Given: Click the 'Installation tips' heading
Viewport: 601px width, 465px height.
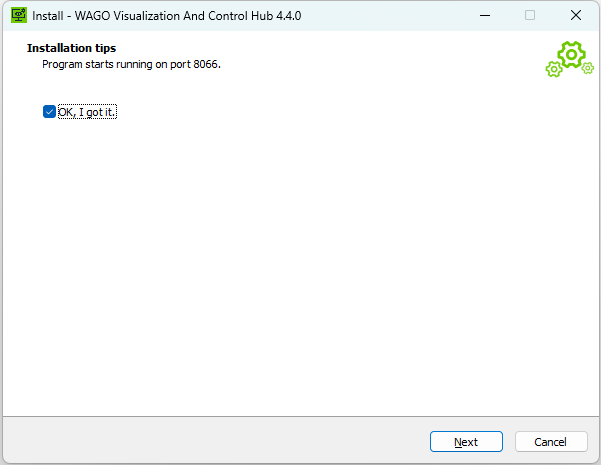Looking at the screenshot, I should click(x=71, y=48).
